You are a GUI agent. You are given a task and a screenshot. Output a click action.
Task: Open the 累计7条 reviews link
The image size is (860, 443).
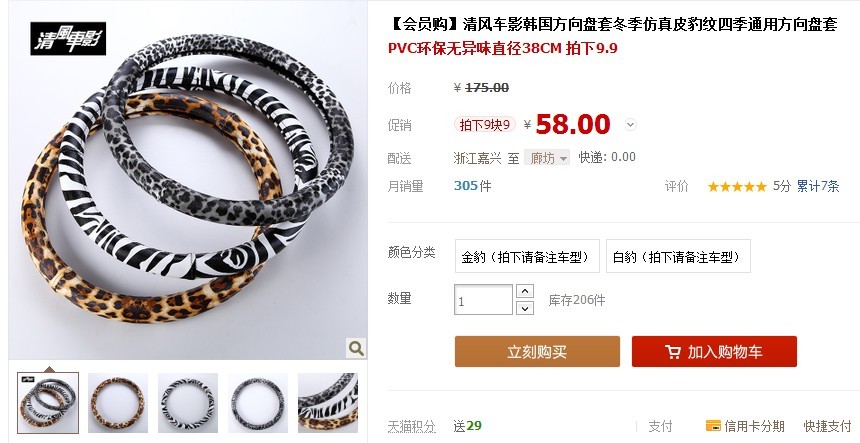[x=818, y=186]
